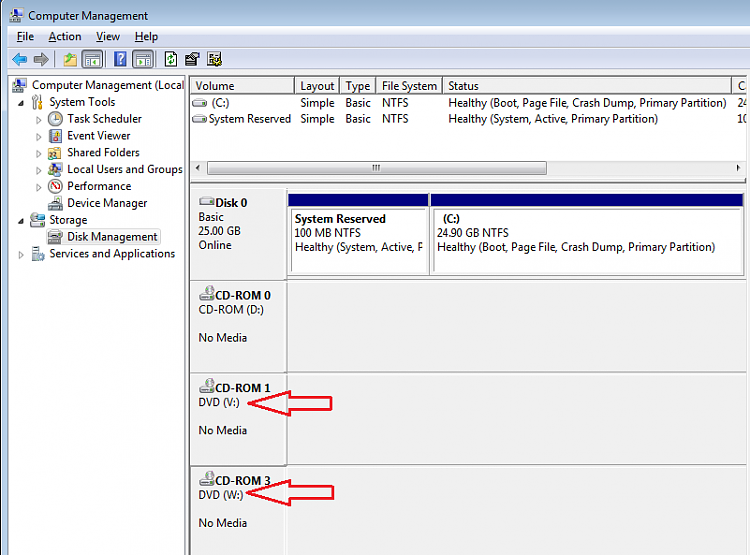
Task: Click the CD-ROM (D:) label
Action: point(231,310)
